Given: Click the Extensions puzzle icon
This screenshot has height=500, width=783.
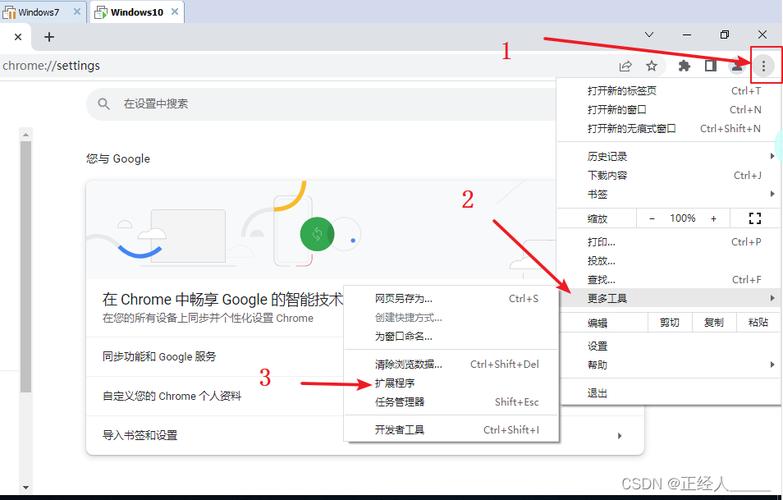Looking at the screenshot, I should point(684,65).
